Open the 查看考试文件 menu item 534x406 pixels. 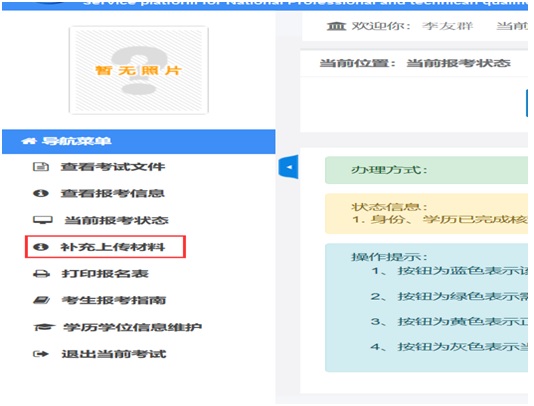(113, 167)
